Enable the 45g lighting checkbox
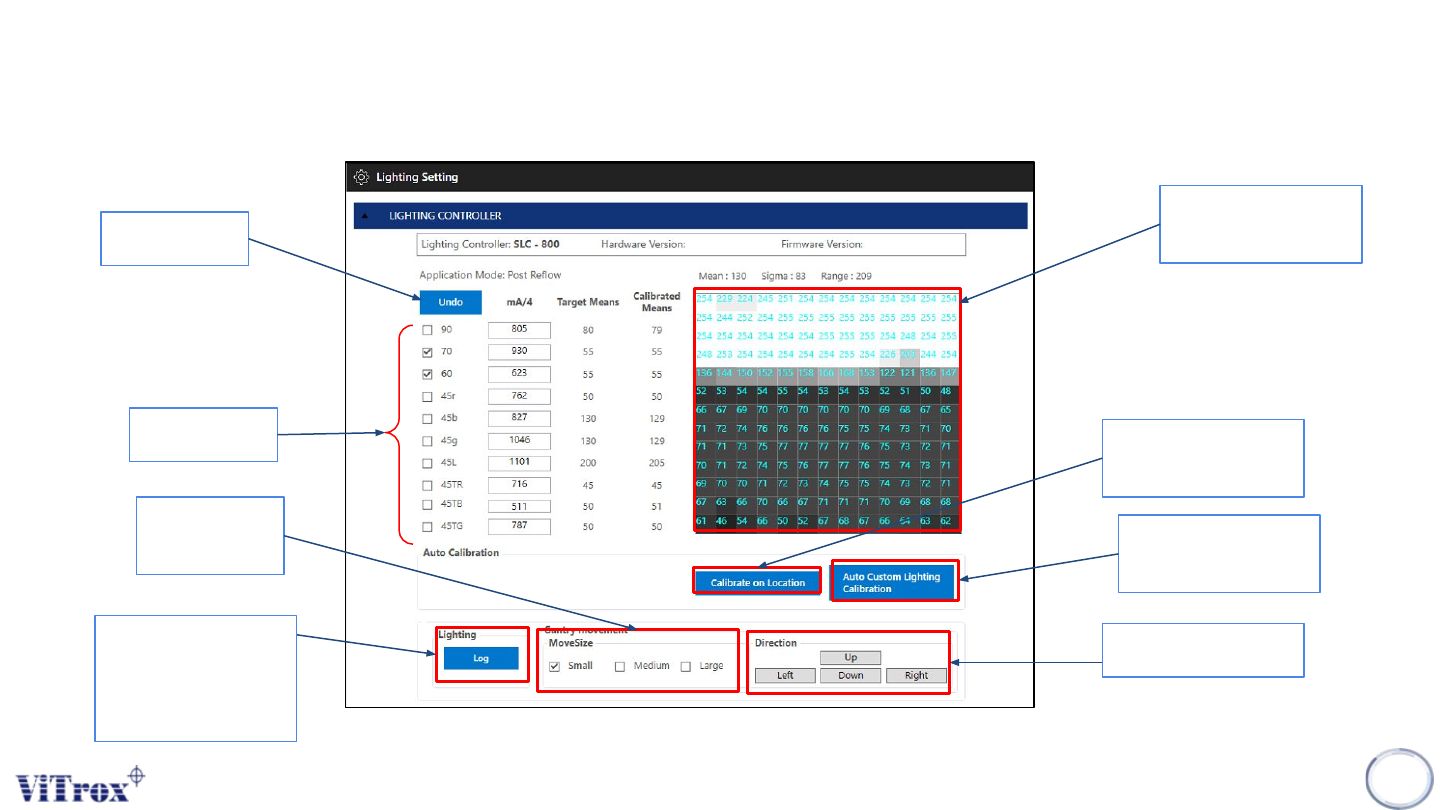The height and width of the screenshot is (810, 1440). tap(427, 440)
